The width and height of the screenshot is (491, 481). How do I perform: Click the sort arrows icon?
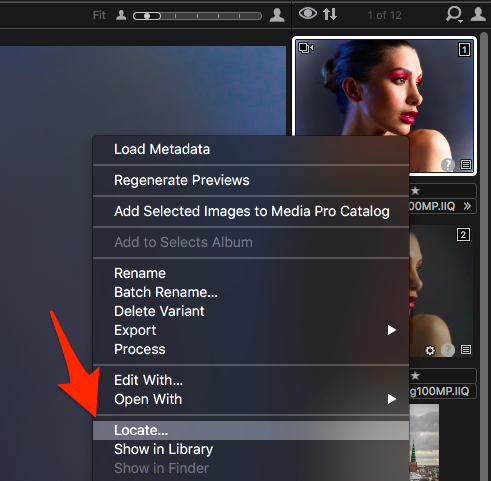330,14
